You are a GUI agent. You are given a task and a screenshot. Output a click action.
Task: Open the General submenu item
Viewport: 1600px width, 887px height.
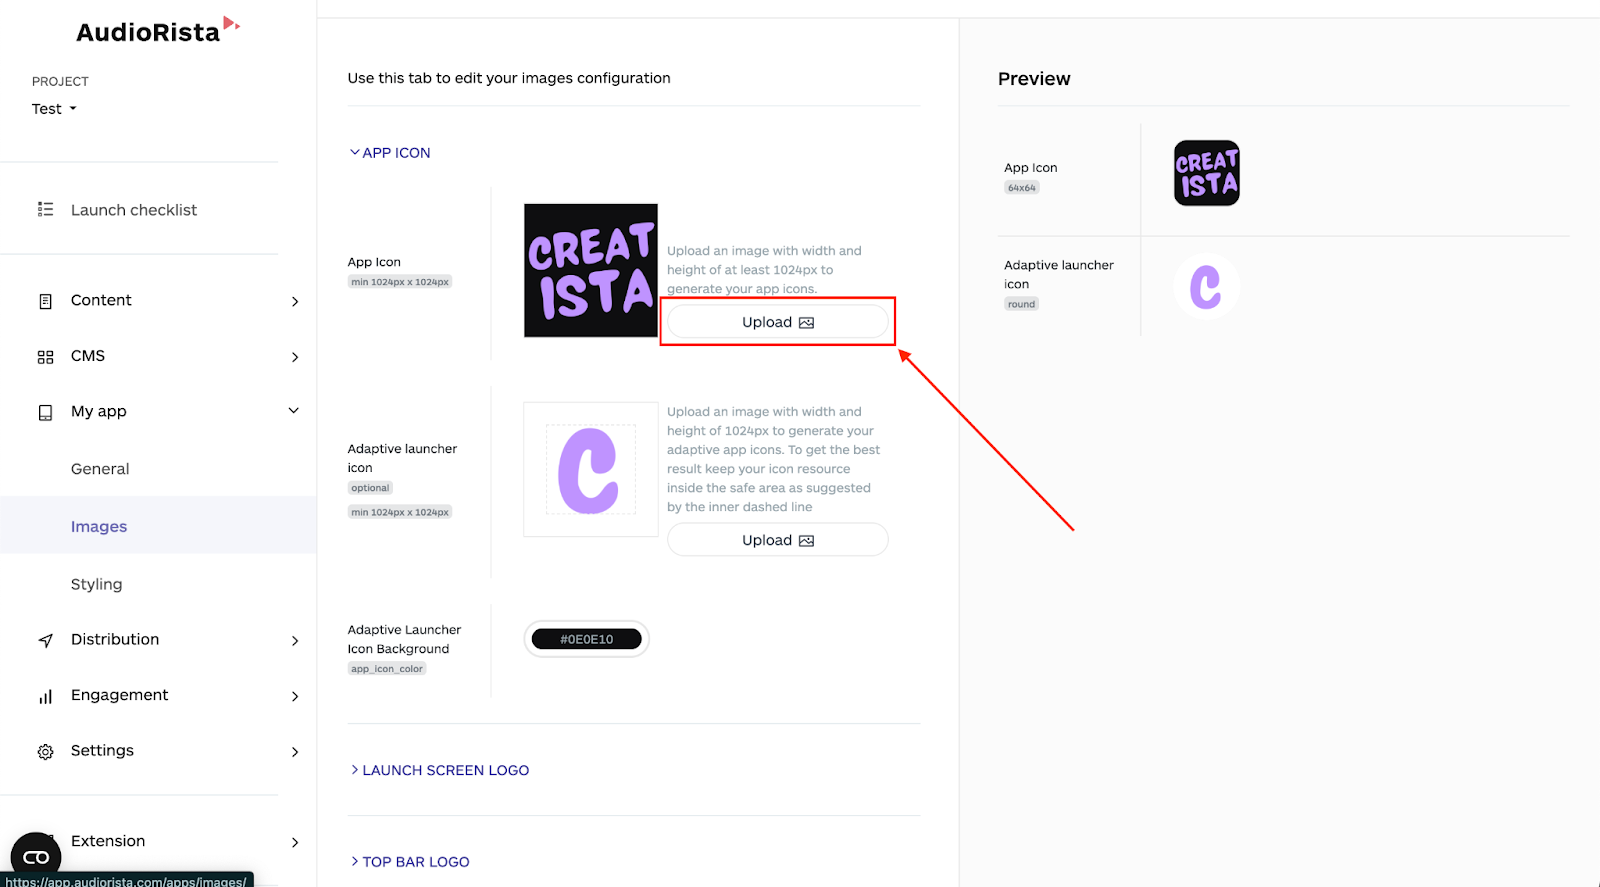click(x=100, y=469)
